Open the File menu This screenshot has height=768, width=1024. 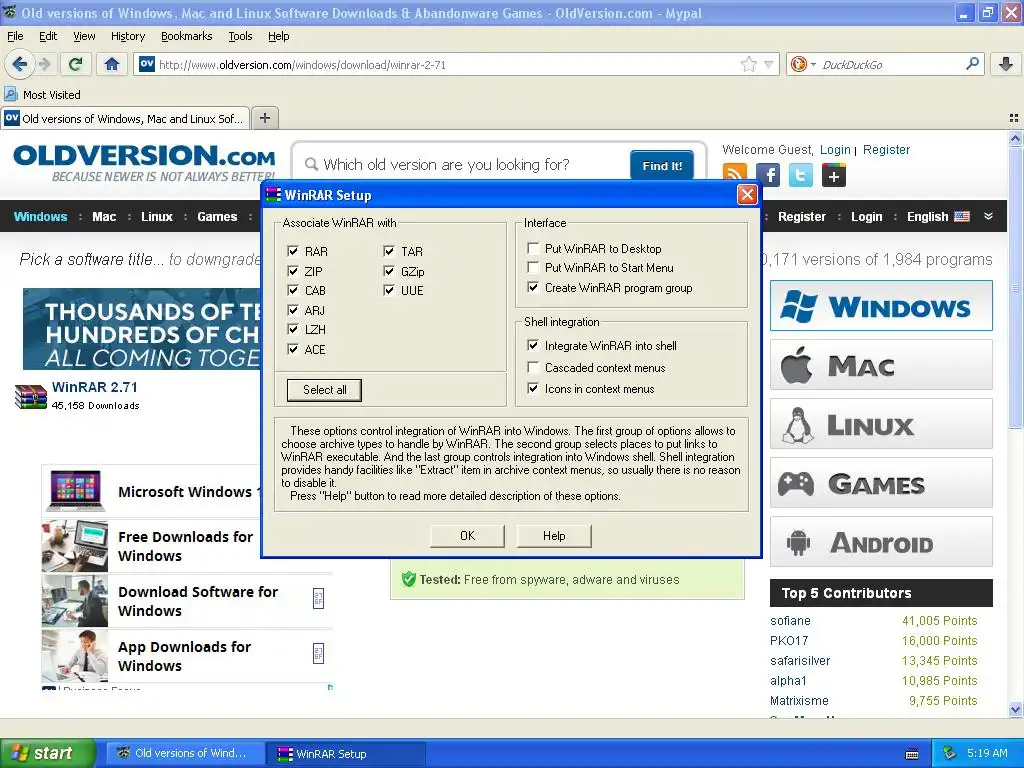(15, 36)
